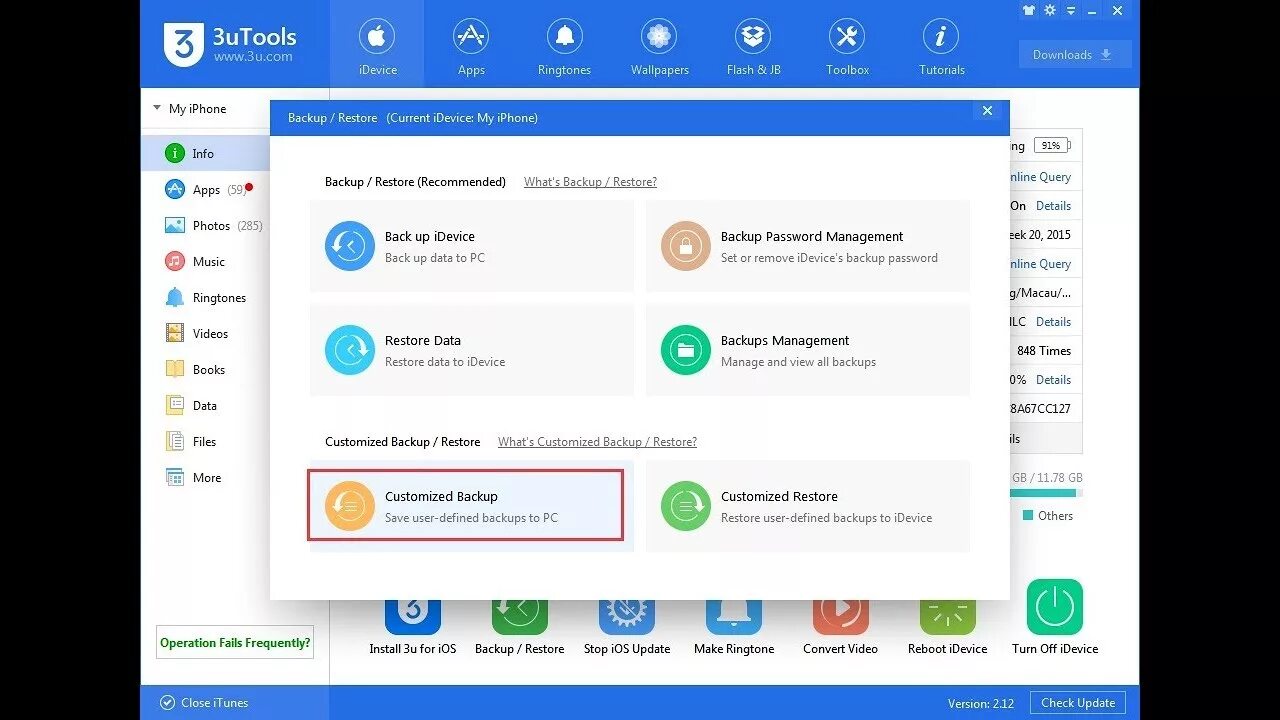Open the Tutorials tab
Viewport: 1280px width, 720px height.
tap(941, 46)
